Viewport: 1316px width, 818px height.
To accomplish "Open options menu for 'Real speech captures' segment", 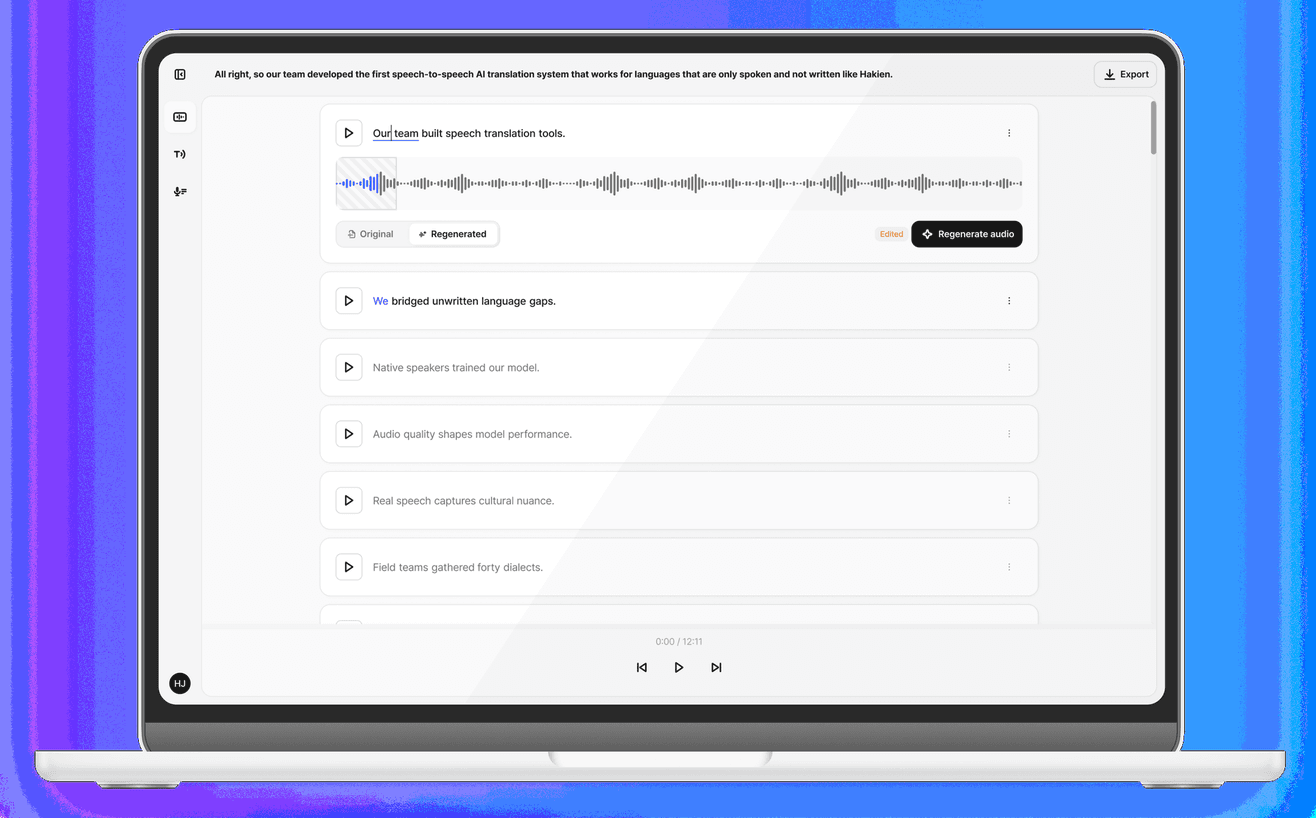I will pyautogui.click(x=1009, y=500).
